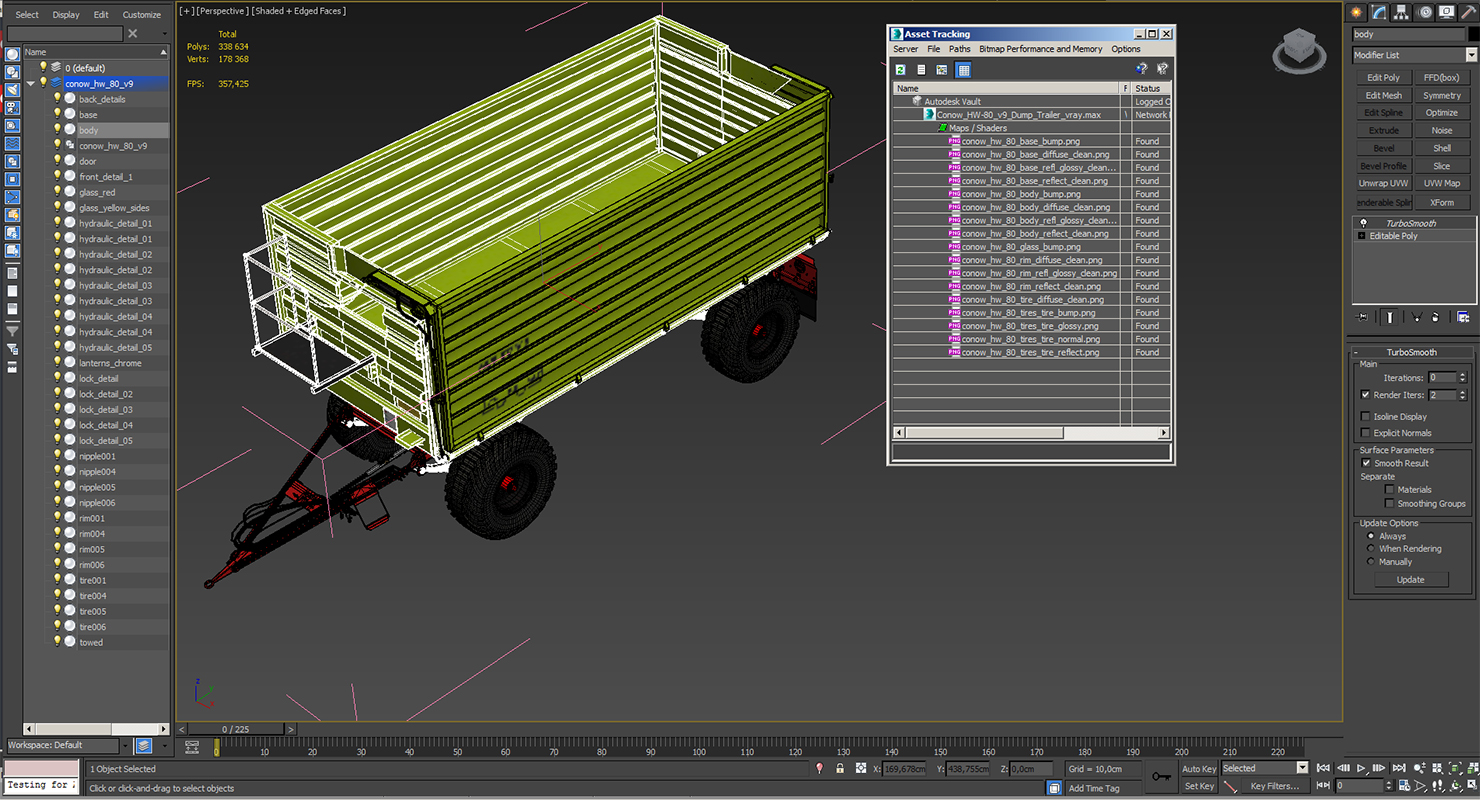This screenshot has width=1480, height=800.
Task: Select the Manually update radio button
Action: (1371, 562)
